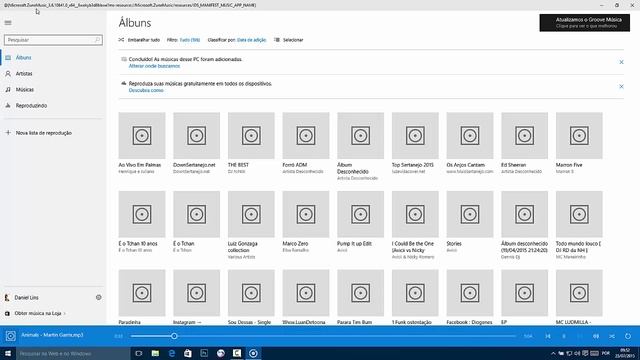Open Stories album cover
This screenshot has height=360, width=640.
point(470,214)
